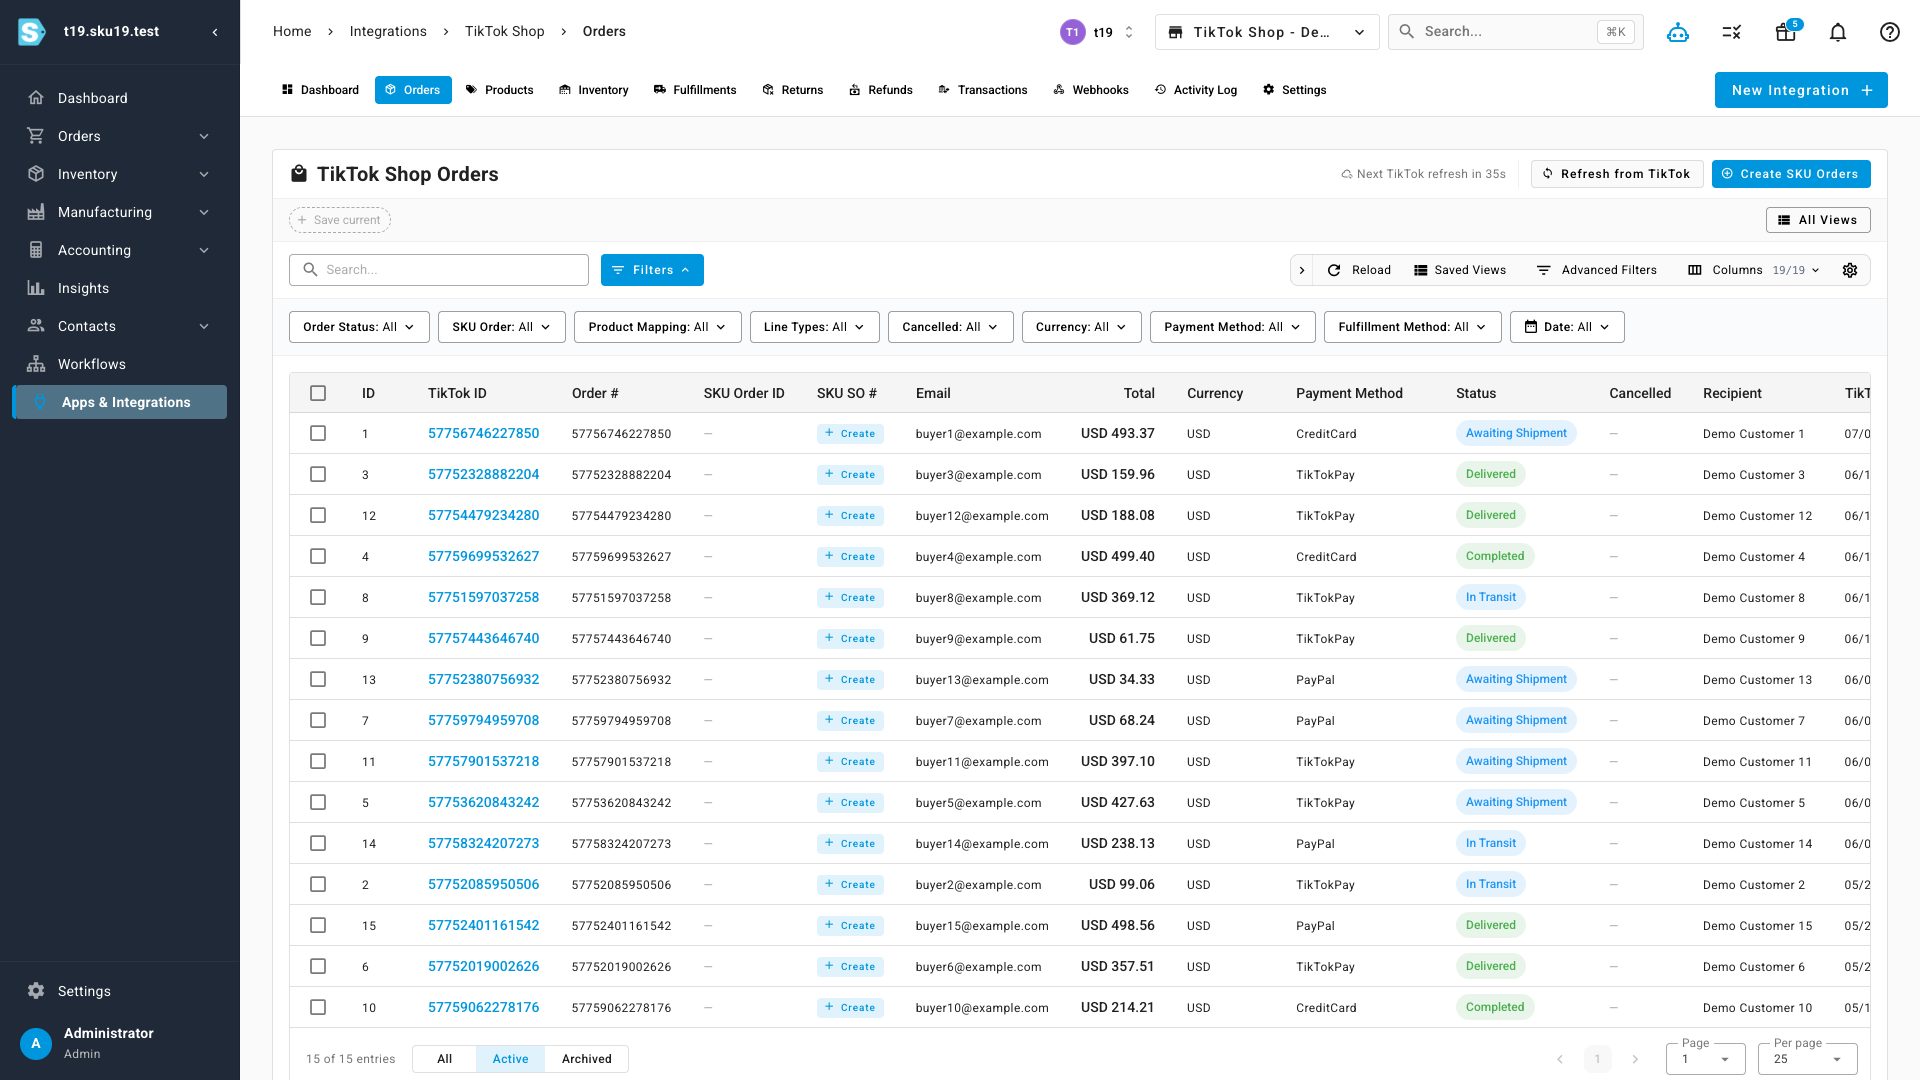Click the Integrations breadcrumb

point(388,32)
